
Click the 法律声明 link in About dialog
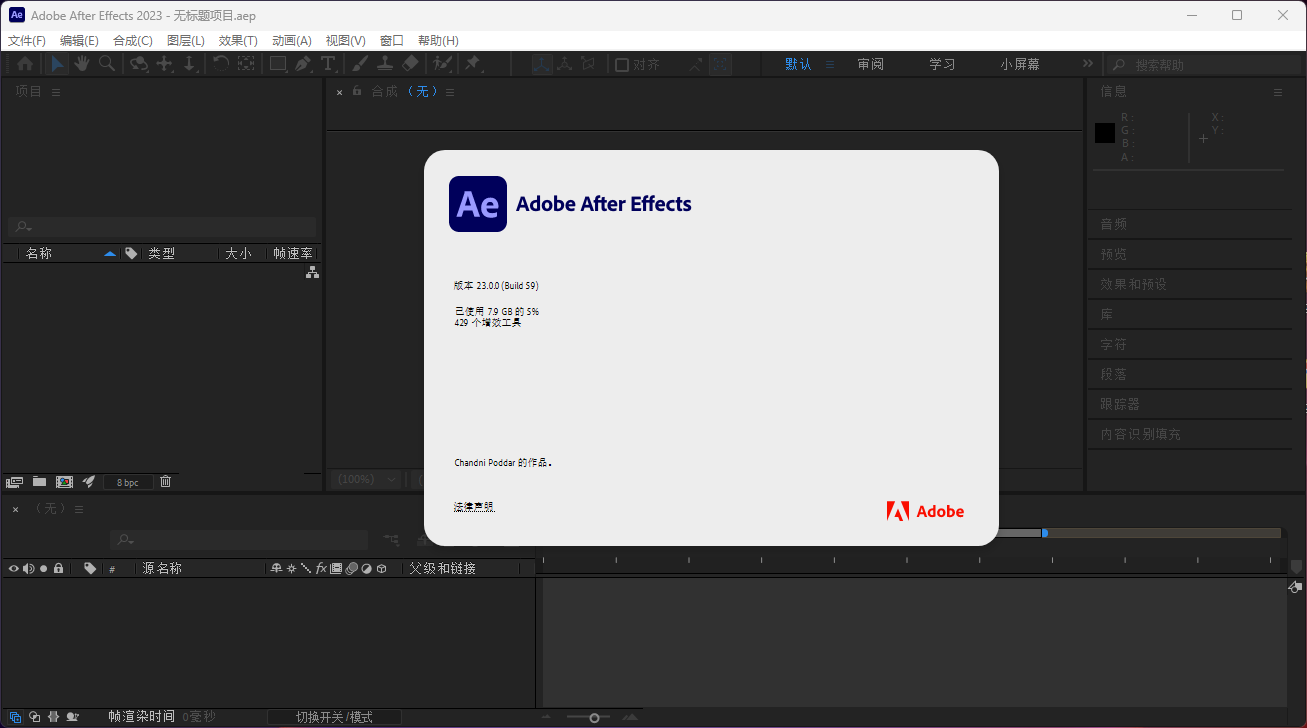pyautogui.click(x=474, y=507)
